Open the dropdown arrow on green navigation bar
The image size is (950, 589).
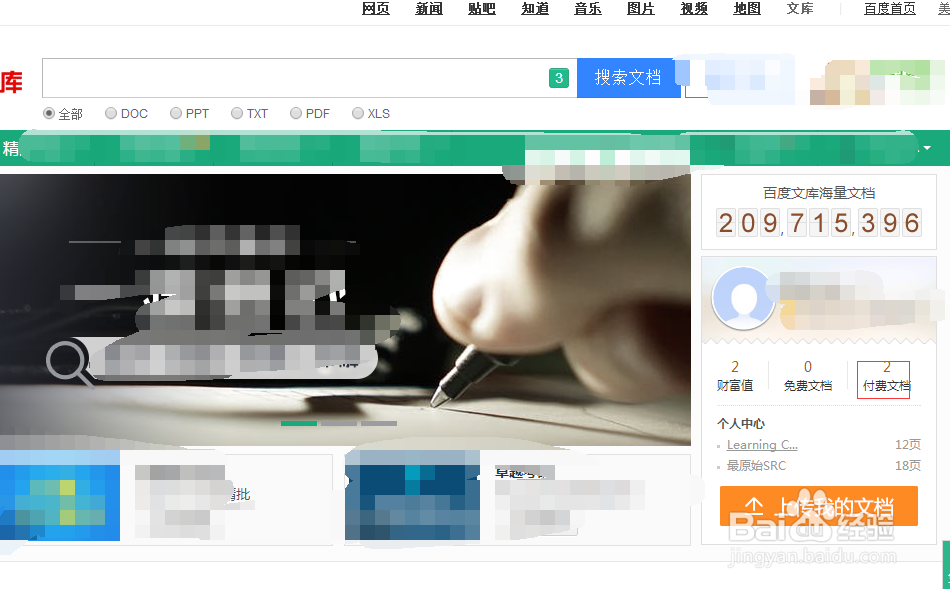pos(927,148)
